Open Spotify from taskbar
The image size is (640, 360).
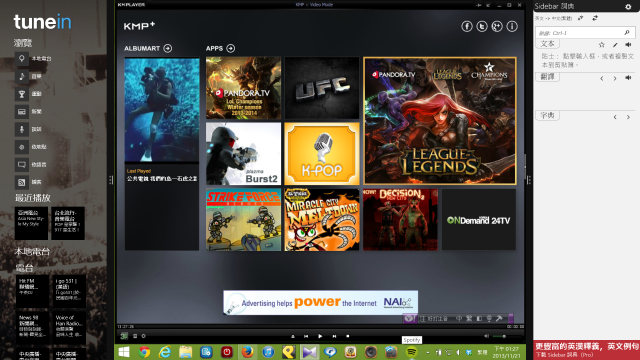[x=411, y=352]
